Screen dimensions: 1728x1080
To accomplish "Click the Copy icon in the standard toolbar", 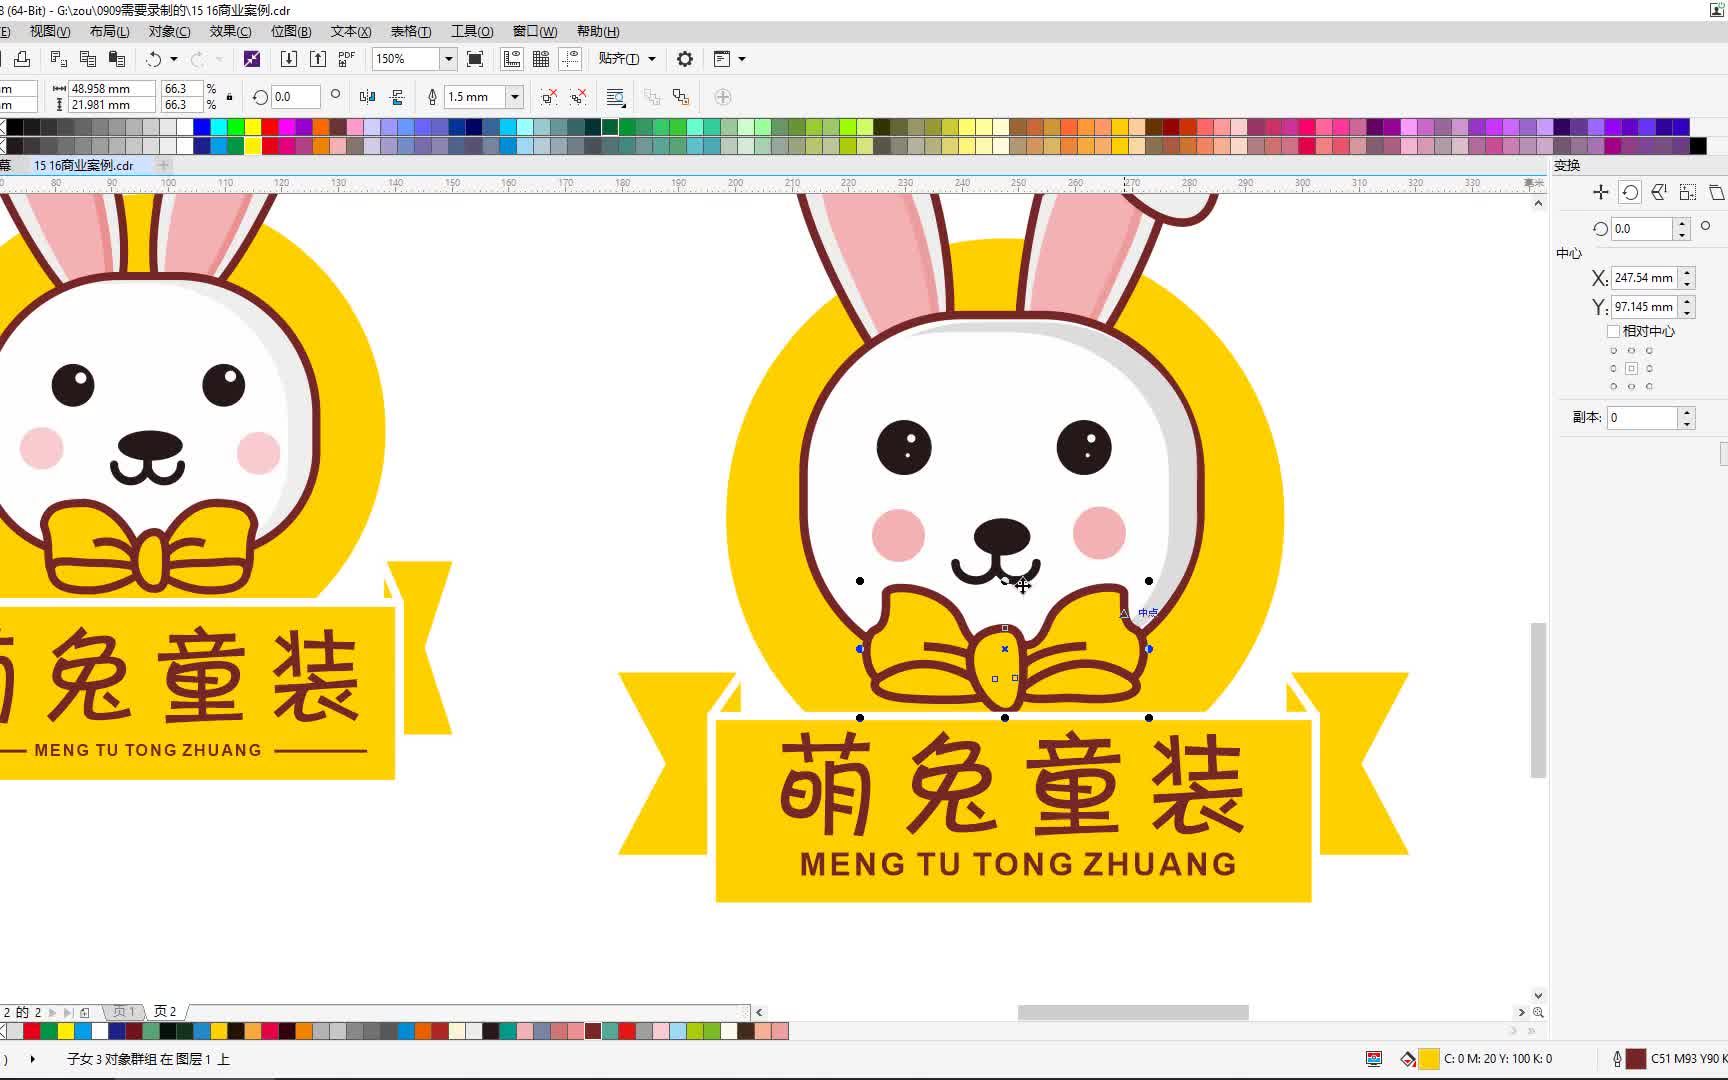I will [88, 59].
